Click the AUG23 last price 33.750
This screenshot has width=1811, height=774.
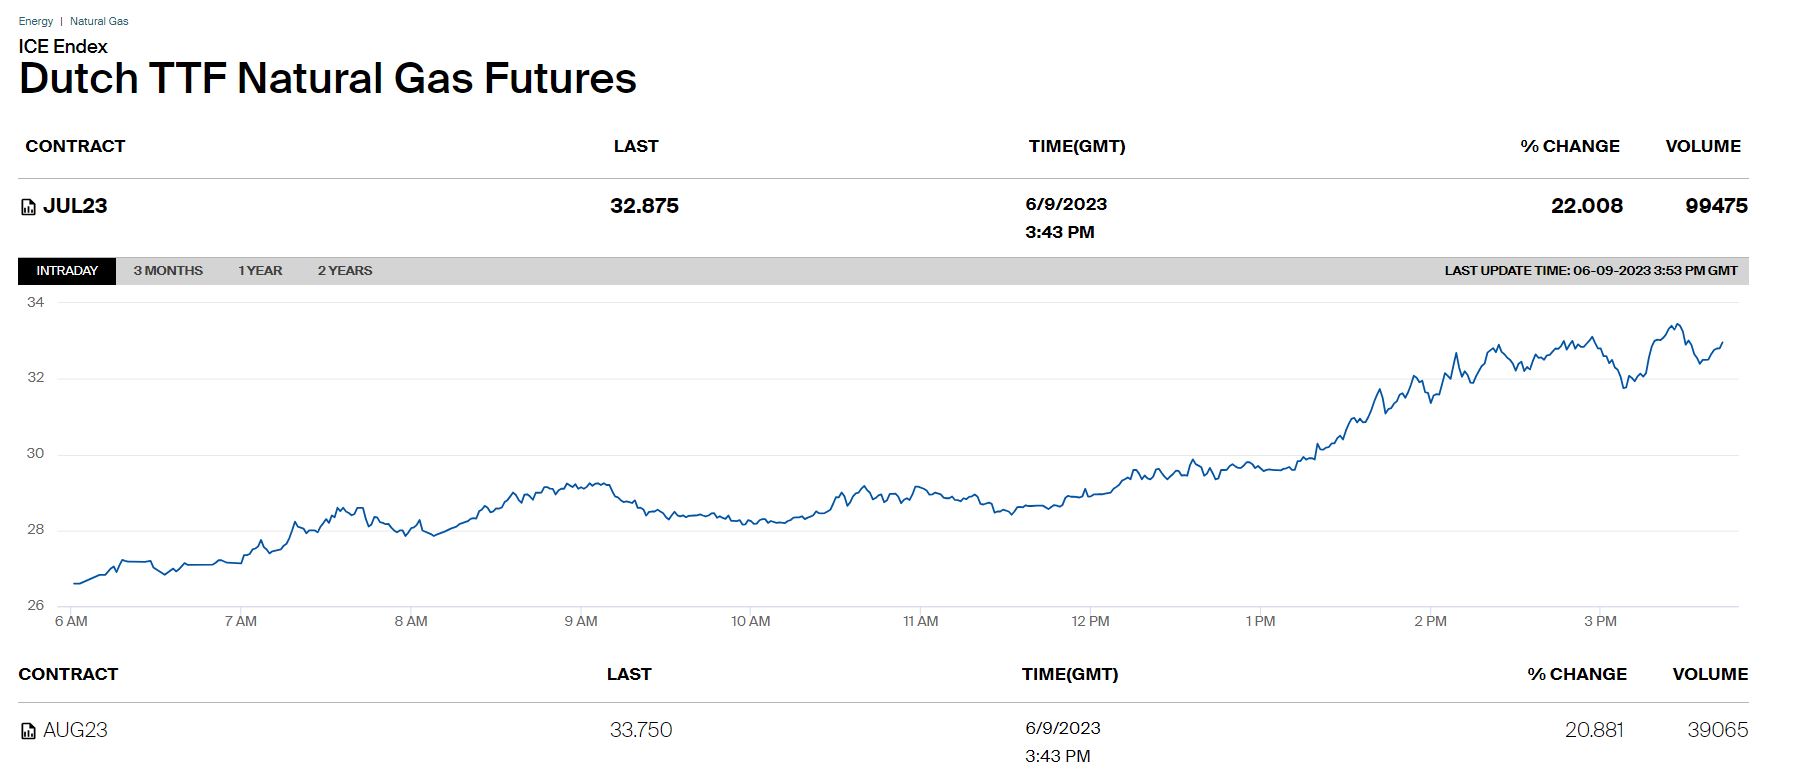tap(641, 730)
